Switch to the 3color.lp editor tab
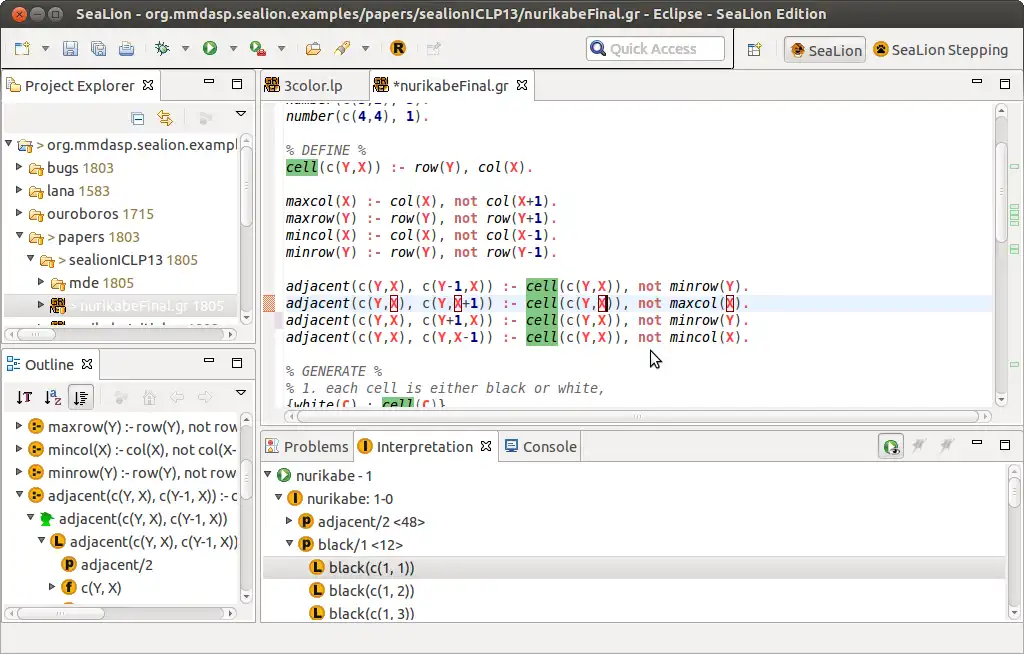 point(312,86)
